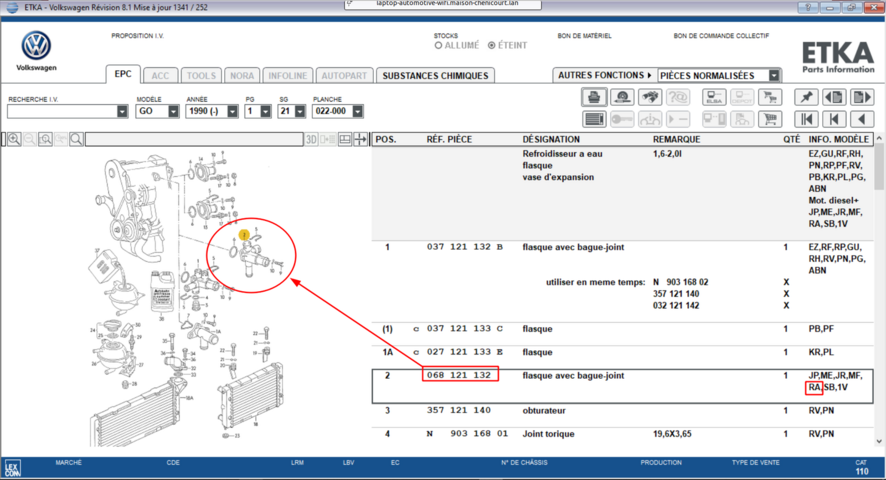The width and height of the screenshot is (886, 480).
Task: Jump to first with double-bar arrow icon
Action: pos(806,119)
